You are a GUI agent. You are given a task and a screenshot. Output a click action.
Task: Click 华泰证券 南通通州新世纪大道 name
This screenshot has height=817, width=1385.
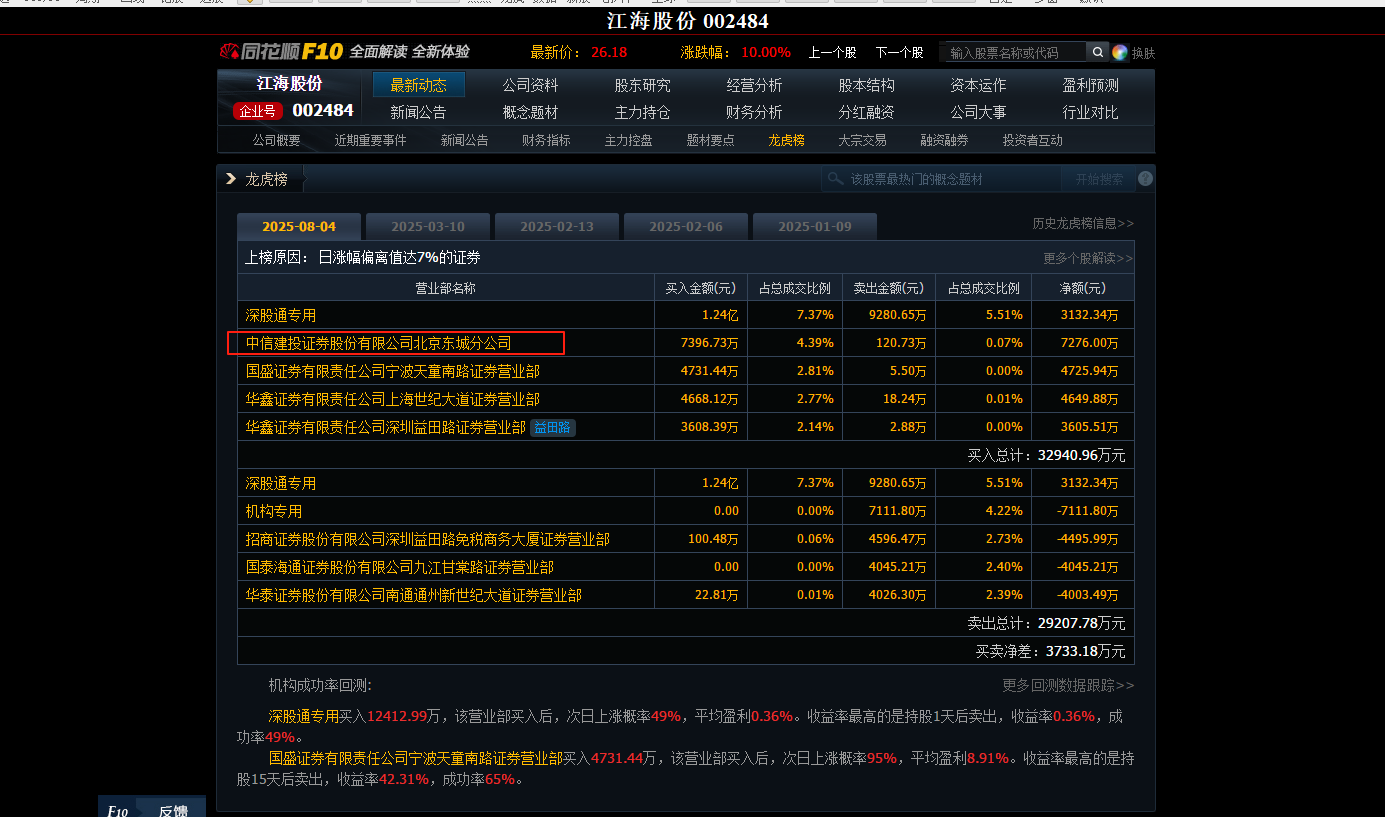414,595
